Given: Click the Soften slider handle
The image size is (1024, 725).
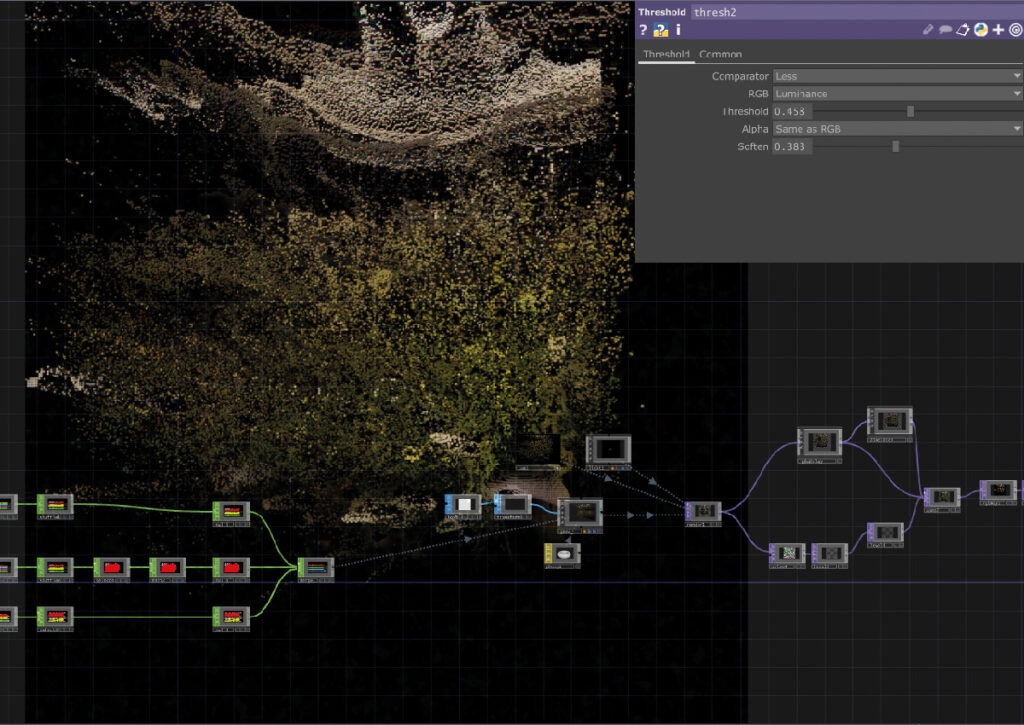Looking at the screenshot, I should pos(895,146).
